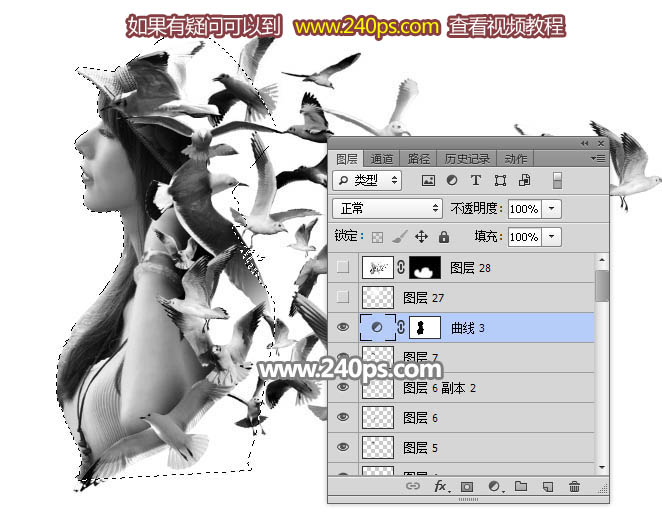Switch to the 图层 tab

347,159
